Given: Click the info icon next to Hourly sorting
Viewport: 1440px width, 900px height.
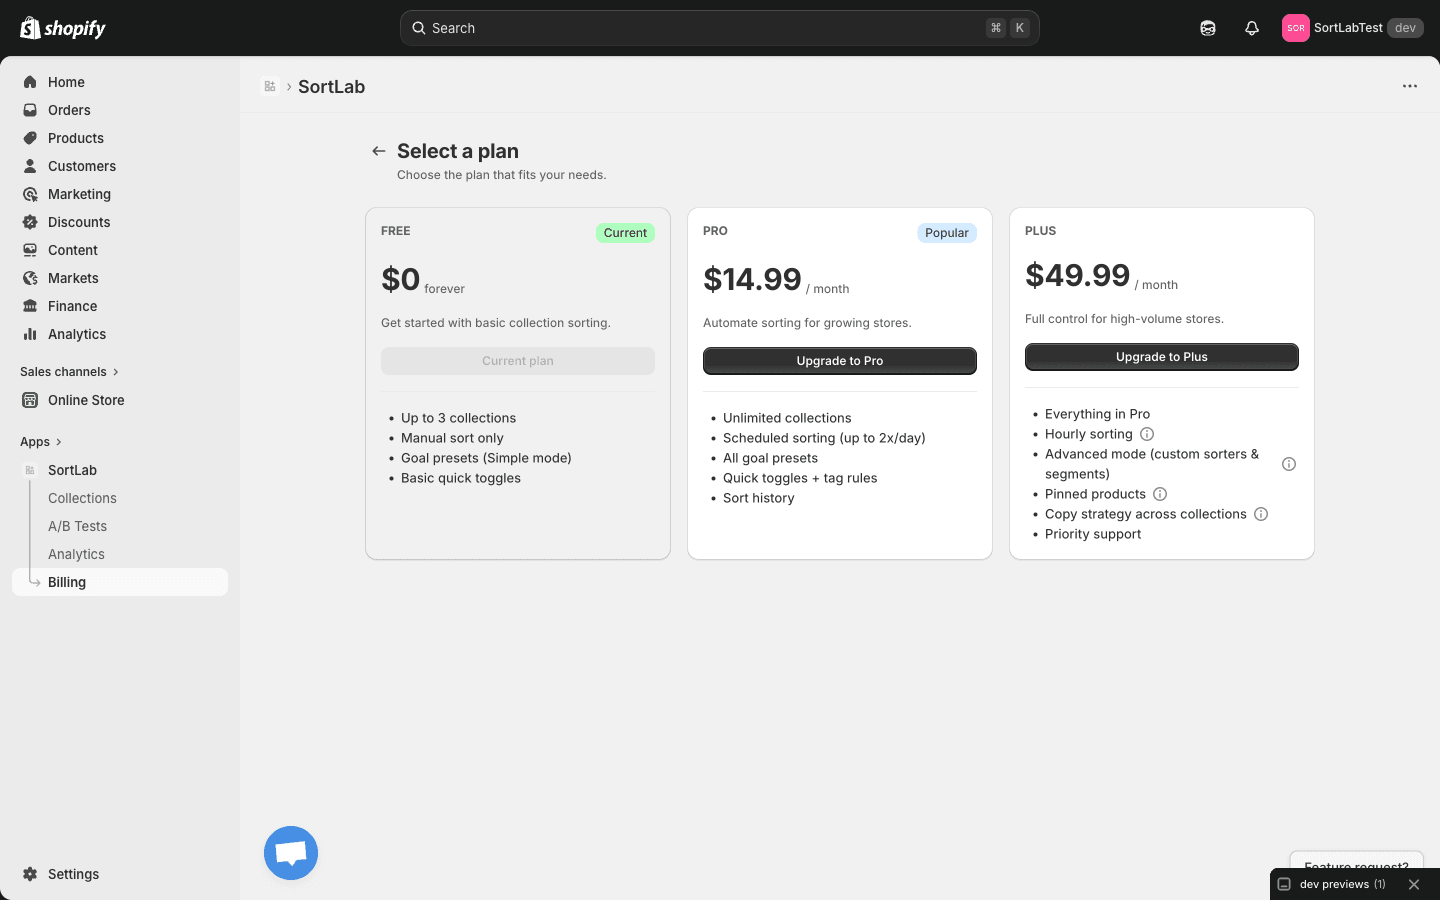Looking at the screenshot, I should click(1147, 434).
